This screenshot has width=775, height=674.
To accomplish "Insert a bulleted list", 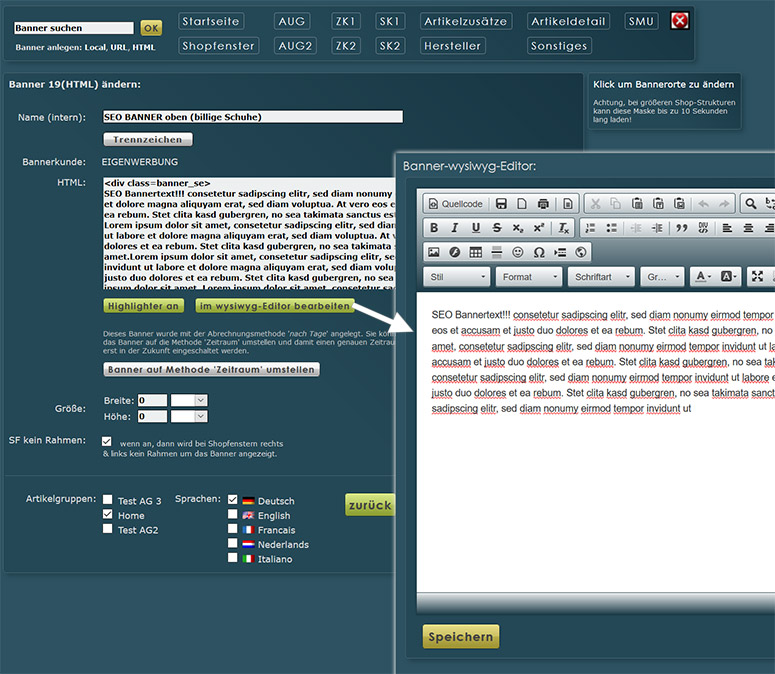I will (x=611, y=228).
